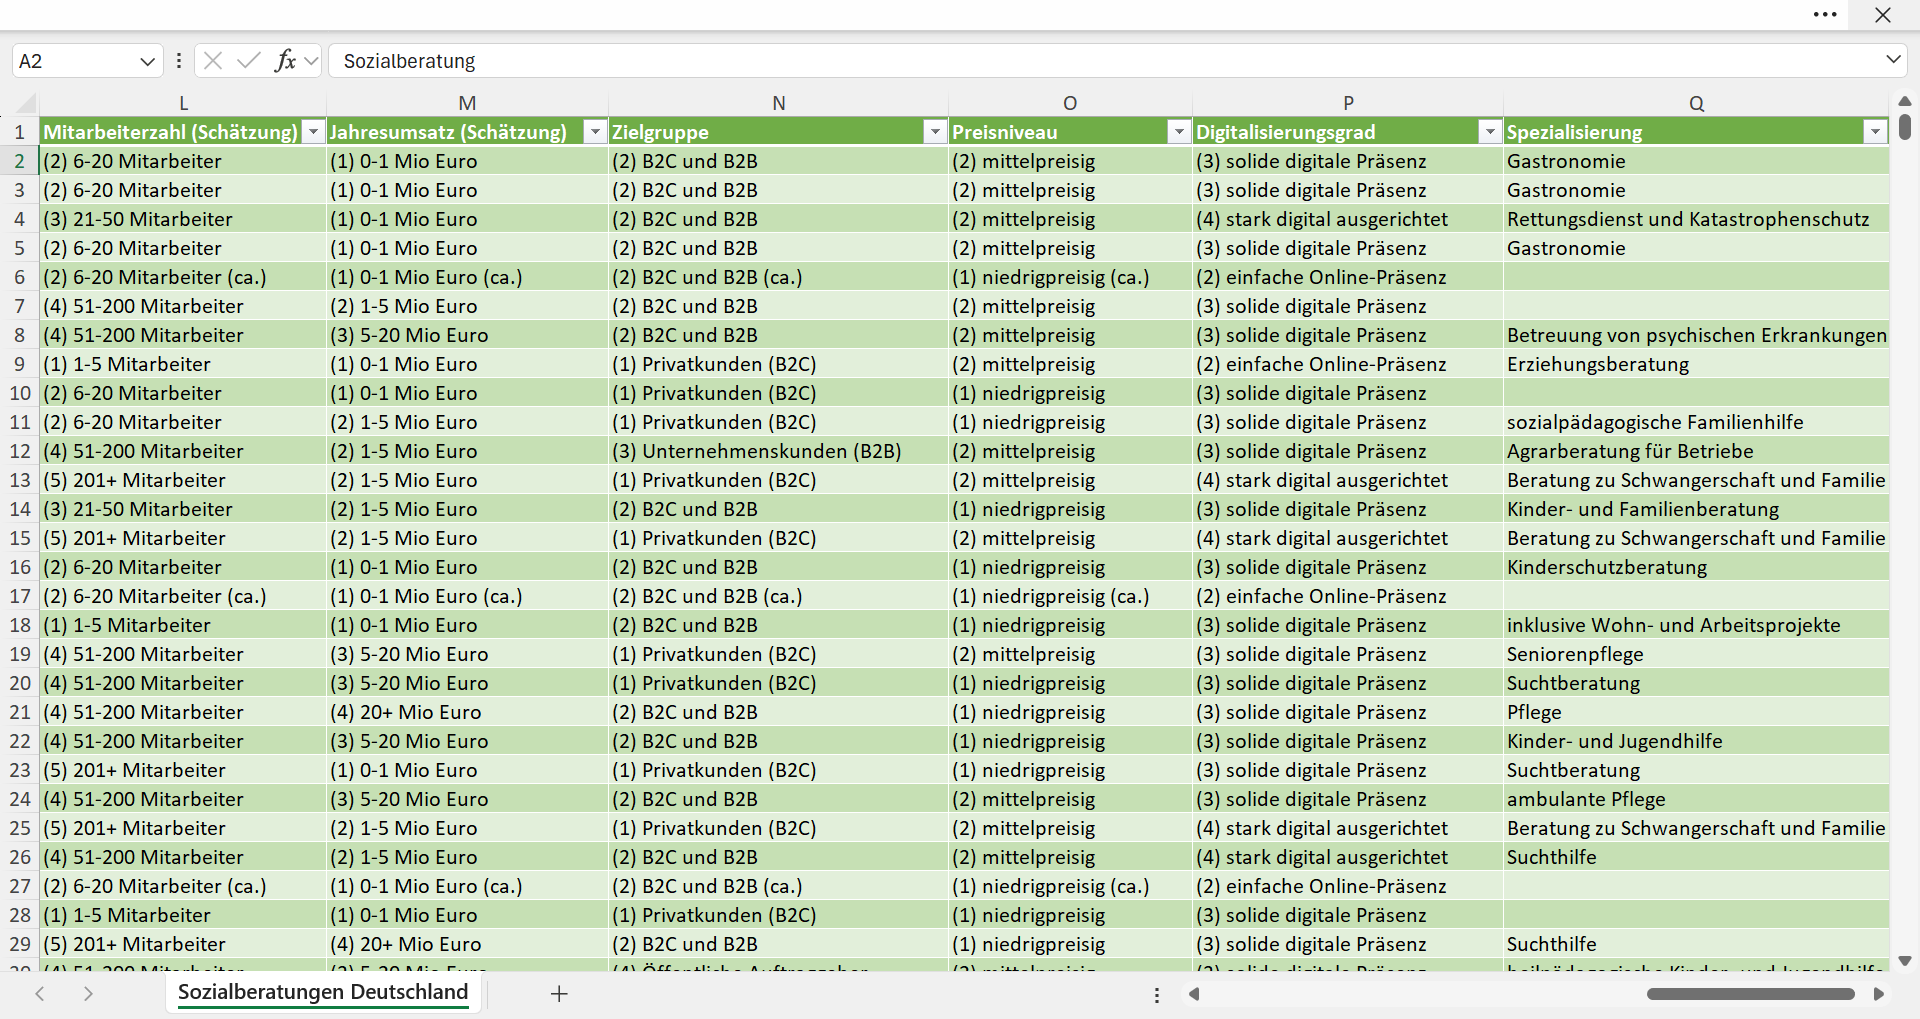
Task: Select cell Rettungsdienst und Katastrophenschutz
Action: 1696,219
